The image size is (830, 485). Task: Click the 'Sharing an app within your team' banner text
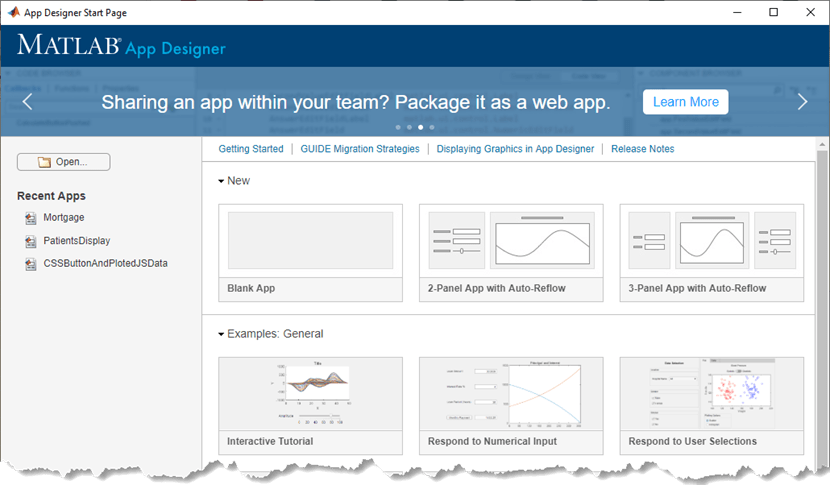point(356,102)
